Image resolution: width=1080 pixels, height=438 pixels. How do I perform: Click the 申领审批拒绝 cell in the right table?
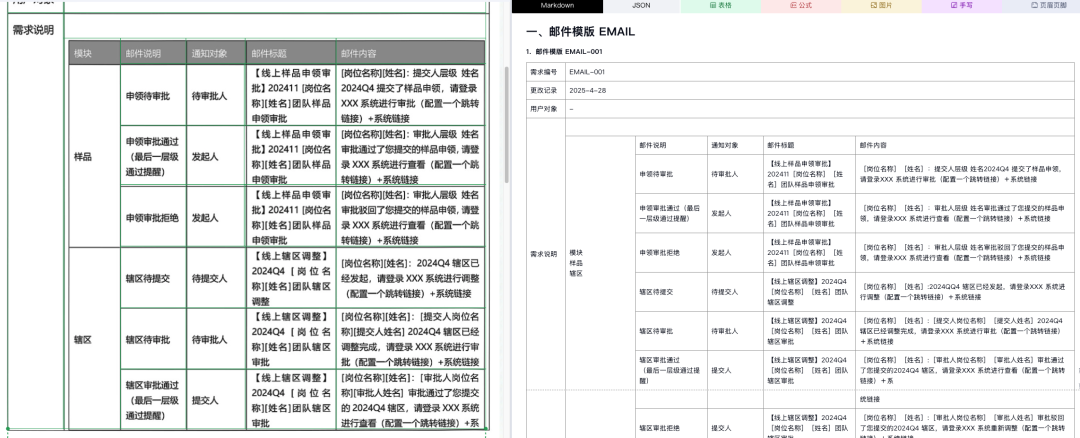point(672,253)
